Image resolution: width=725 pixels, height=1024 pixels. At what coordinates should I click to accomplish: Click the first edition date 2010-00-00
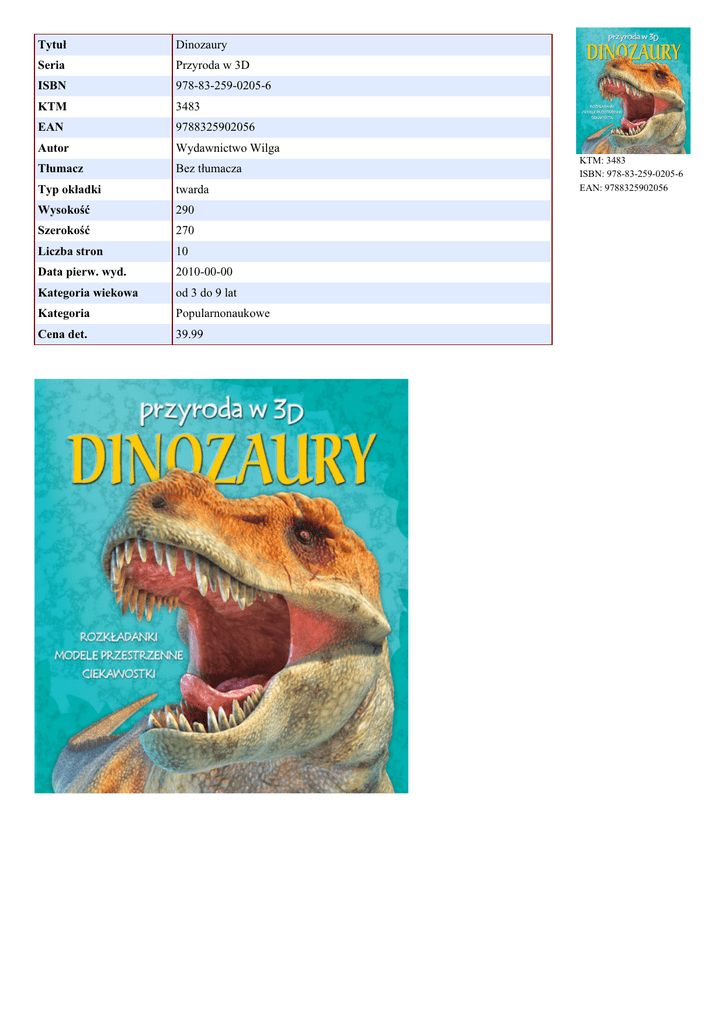(x=204, y=272)
